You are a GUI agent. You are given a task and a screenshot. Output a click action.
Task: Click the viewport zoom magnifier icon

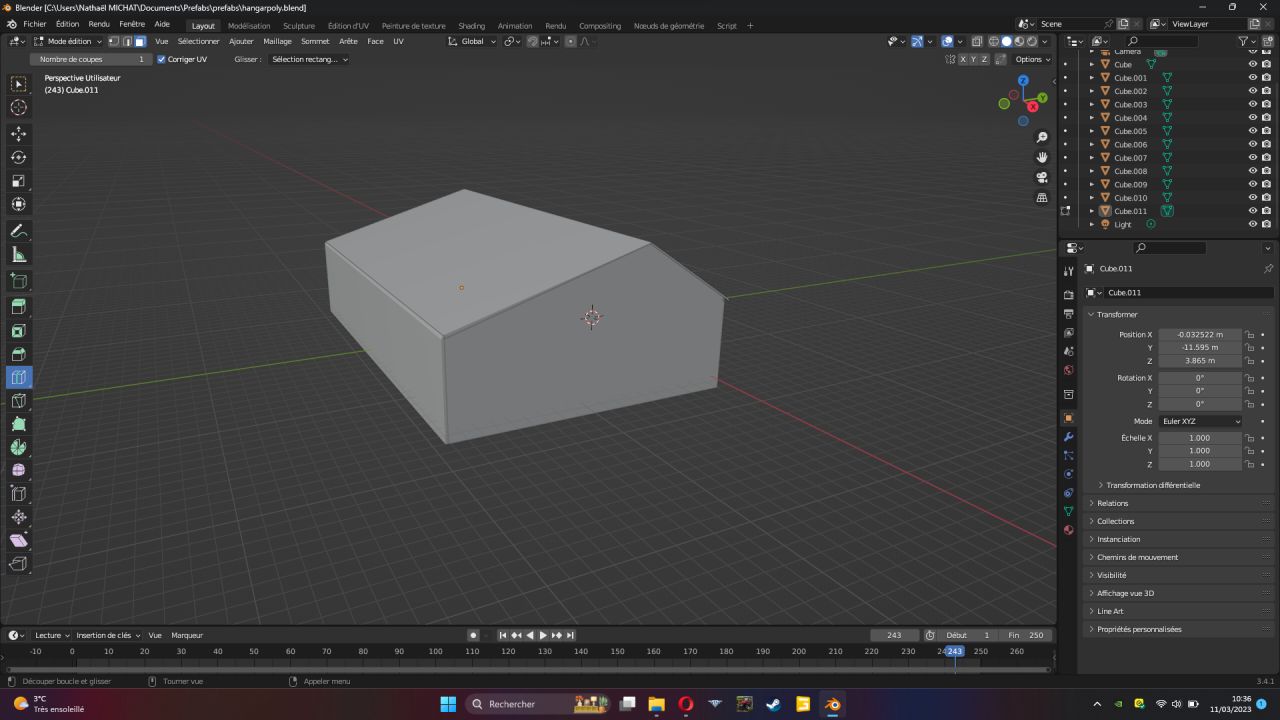(1042, 137)
